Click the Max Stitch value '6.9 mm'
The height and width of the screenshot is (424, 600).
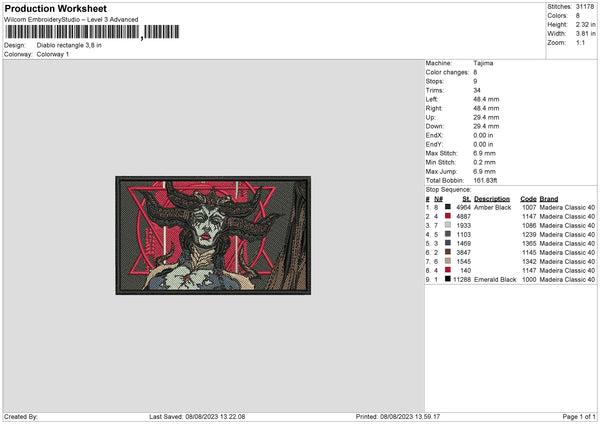coord(484,153)
